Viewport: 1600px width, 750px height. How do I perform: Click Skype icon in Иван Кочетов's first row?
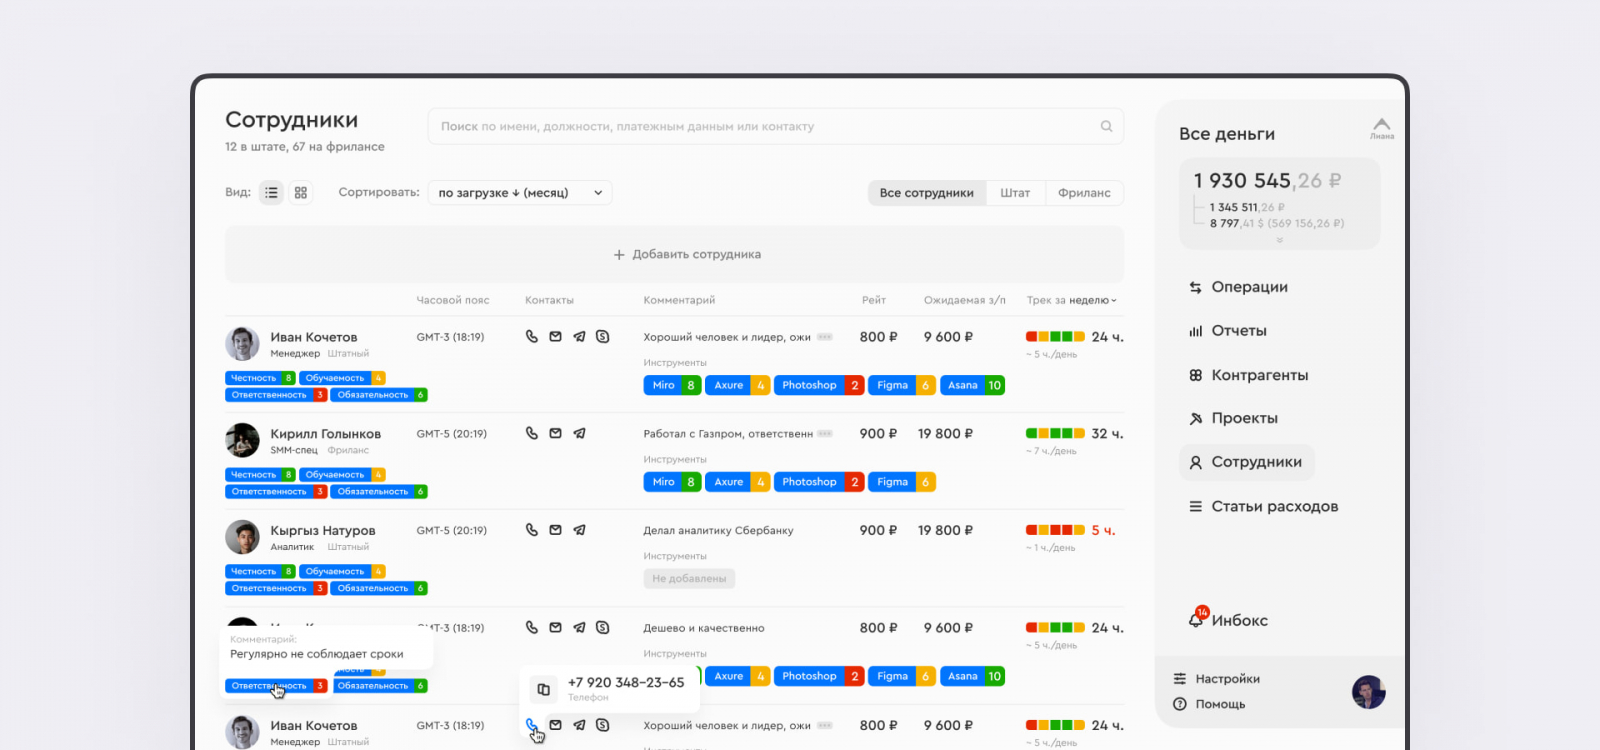tap(603, 337)
